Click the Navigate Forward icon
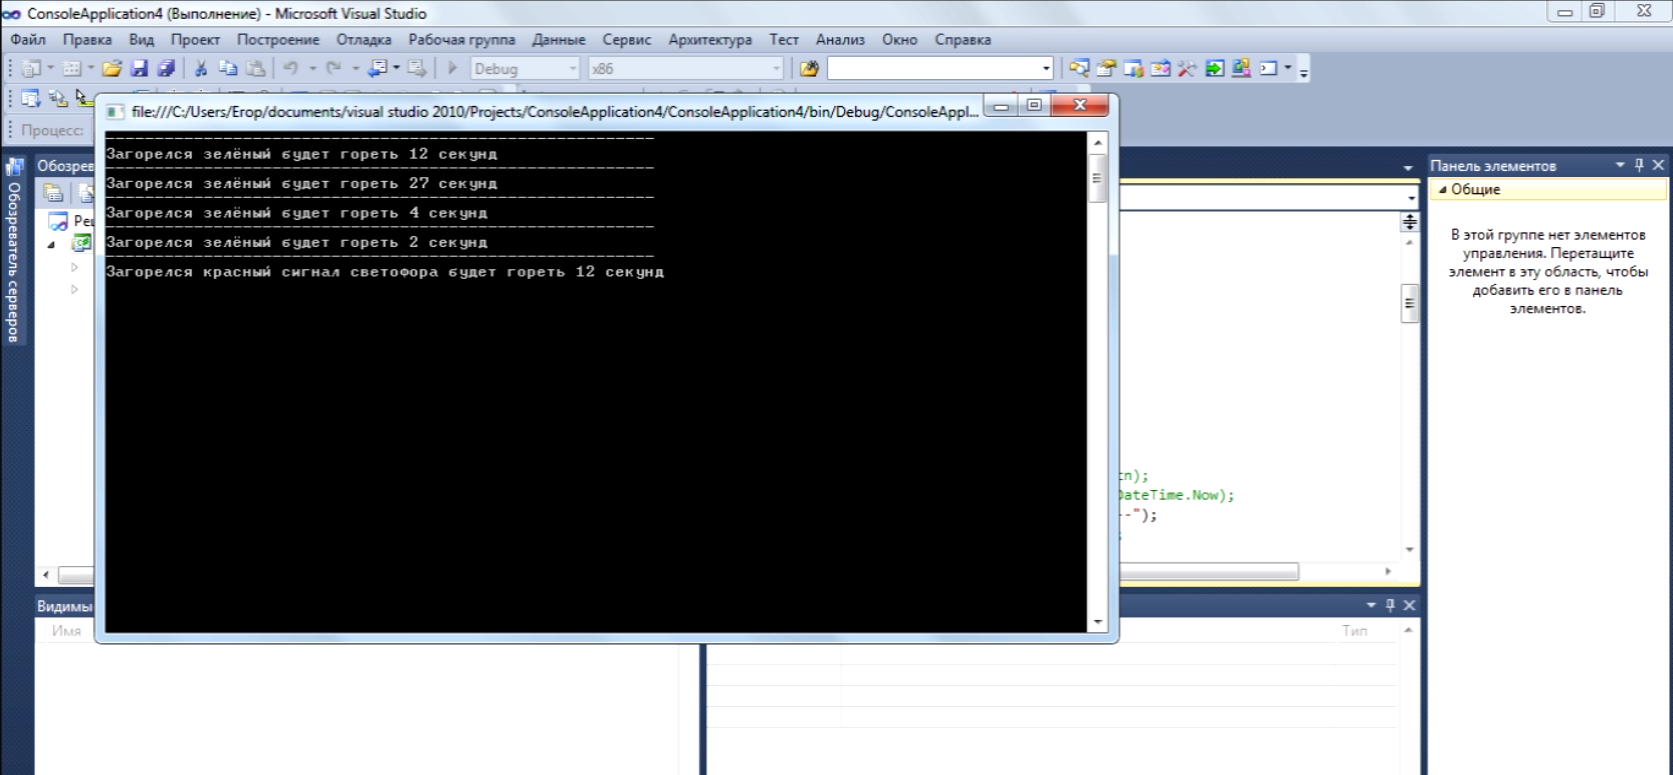 point(417,69)
